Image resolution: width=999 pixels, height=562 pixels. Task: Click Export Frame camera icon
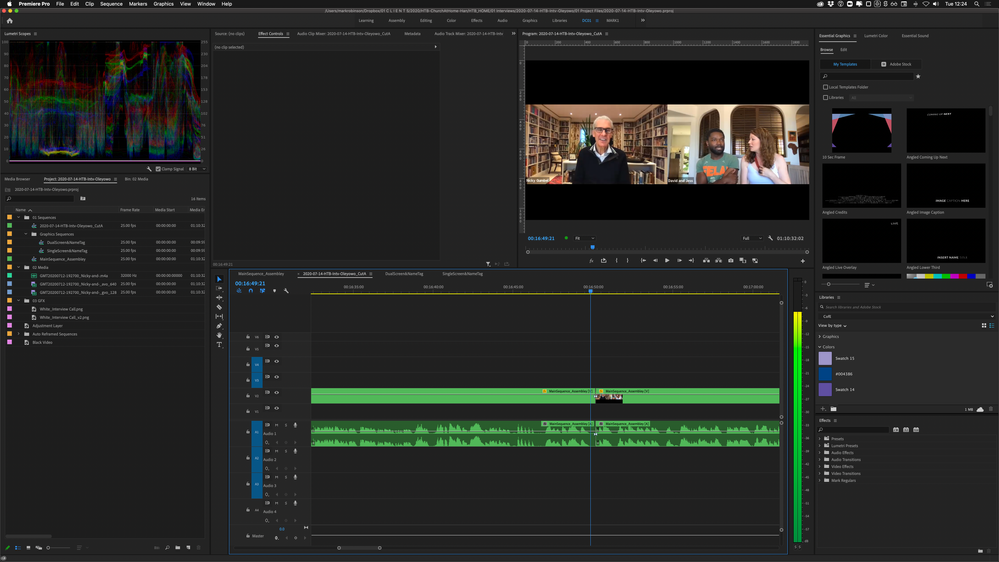pos(731,261)
